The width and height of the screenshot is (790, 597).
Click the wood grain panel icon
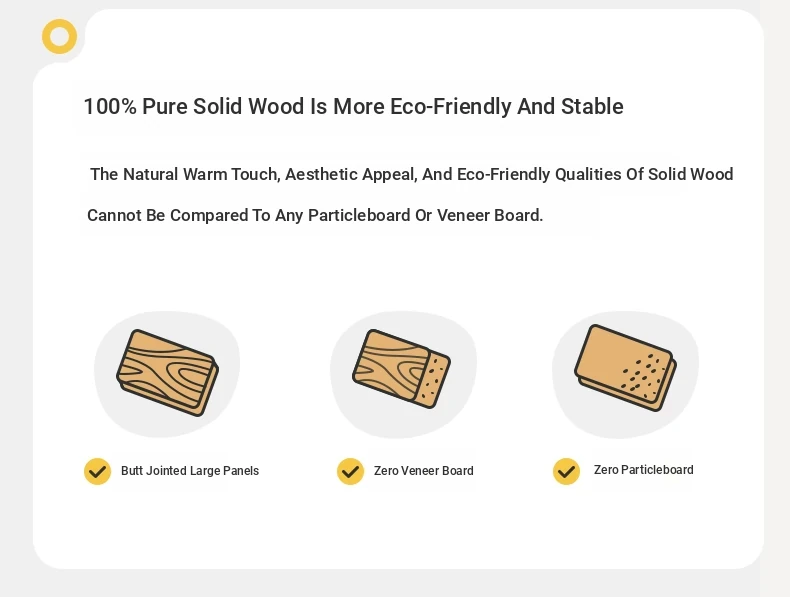click(168, 373)
